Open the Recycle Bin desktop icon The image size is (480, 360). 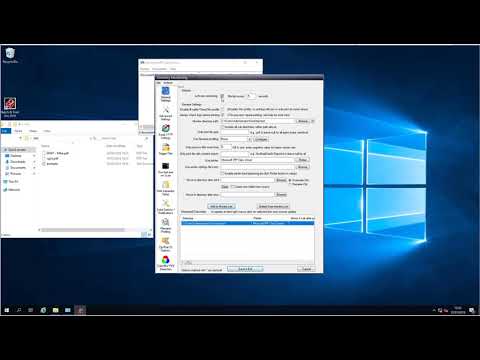10,55
